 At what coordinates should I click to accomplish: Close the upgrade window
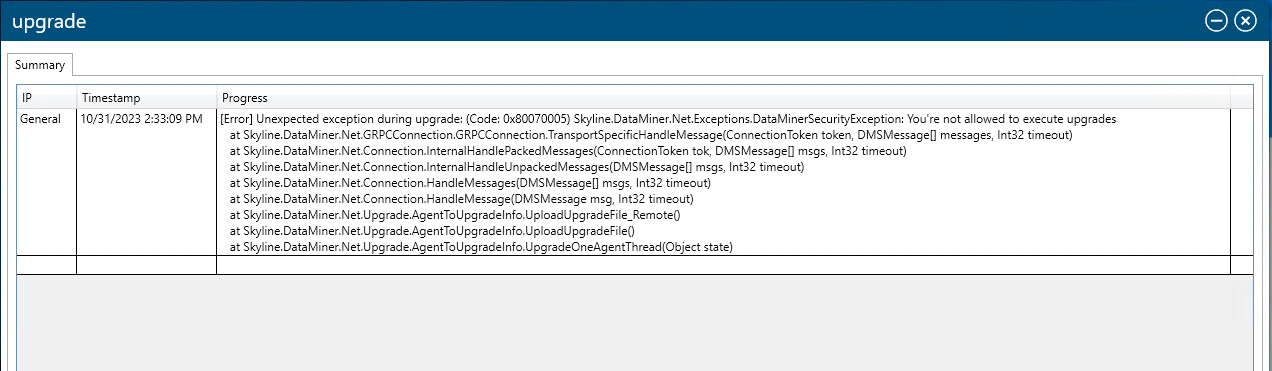click(1245, 21)
